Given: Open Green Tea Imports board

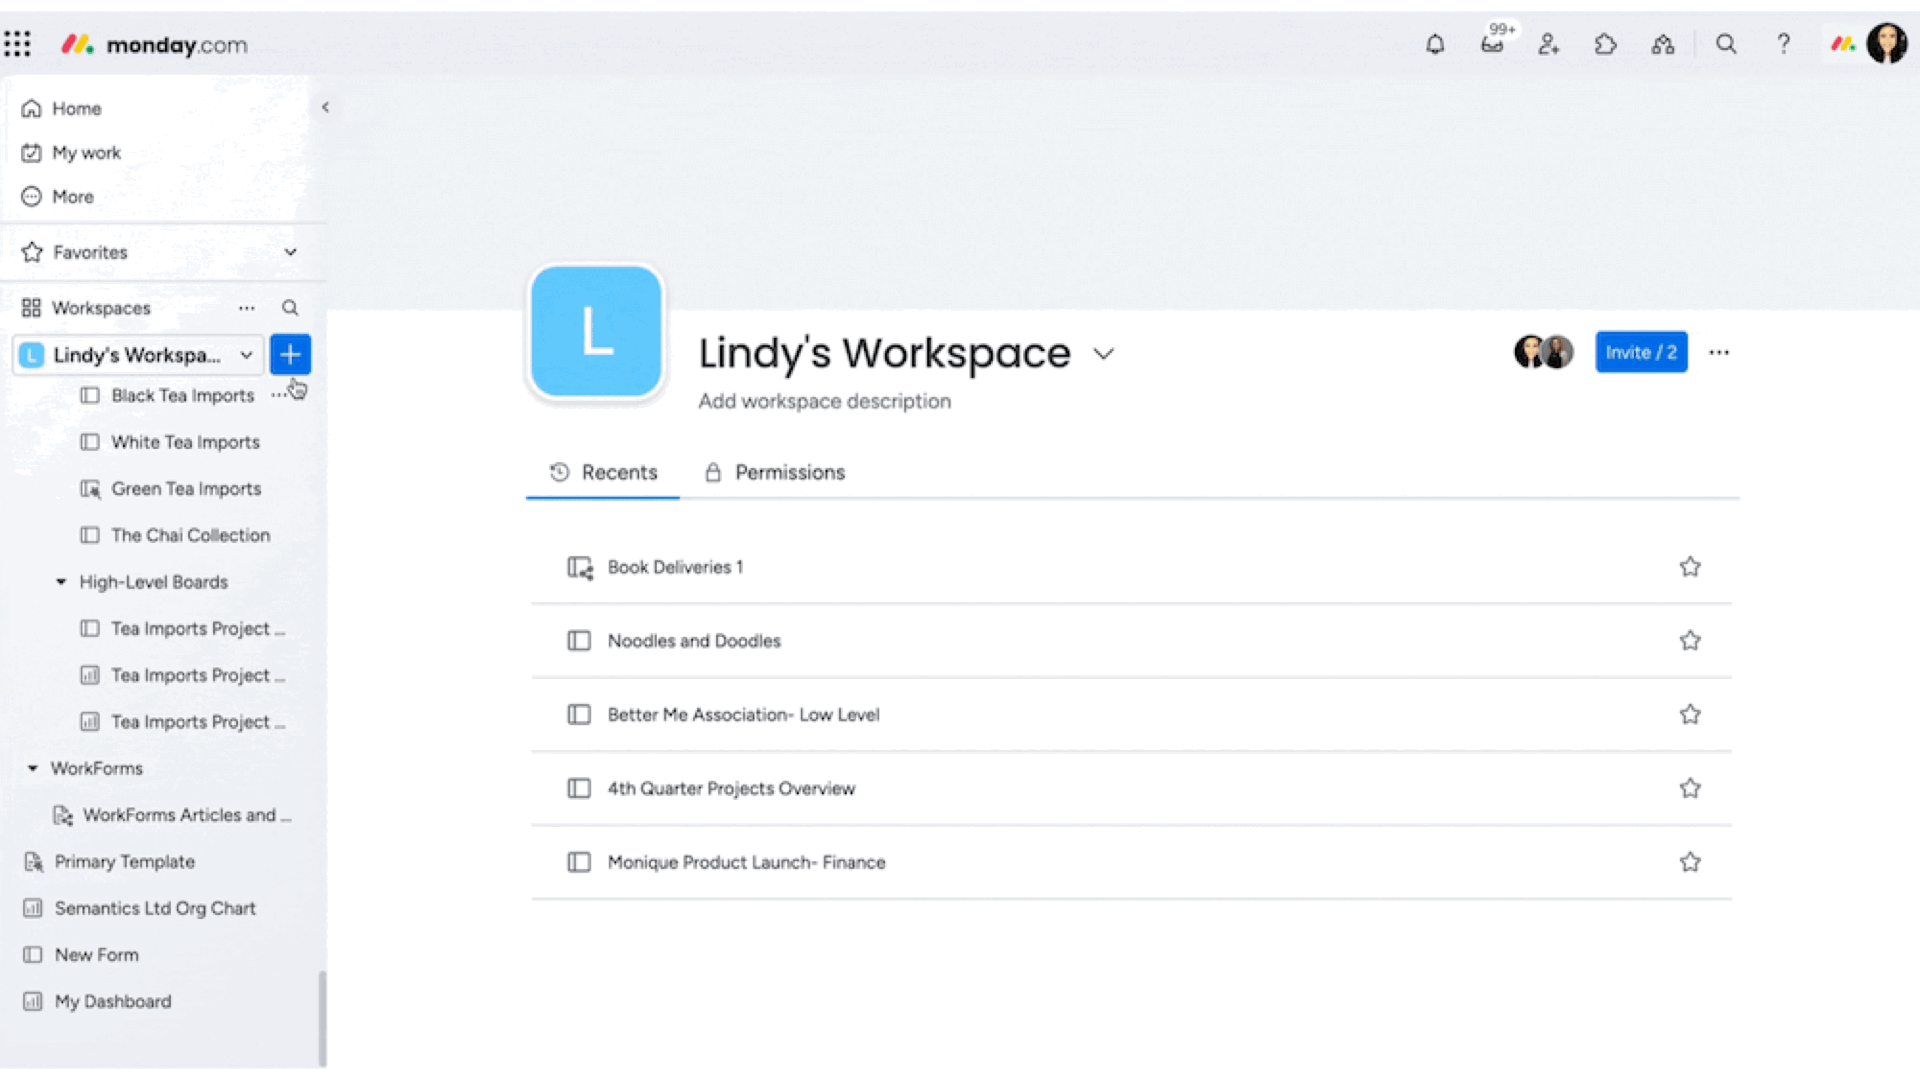Looking at the screenshot, I should pyautogui.click(x=187, y=489).
